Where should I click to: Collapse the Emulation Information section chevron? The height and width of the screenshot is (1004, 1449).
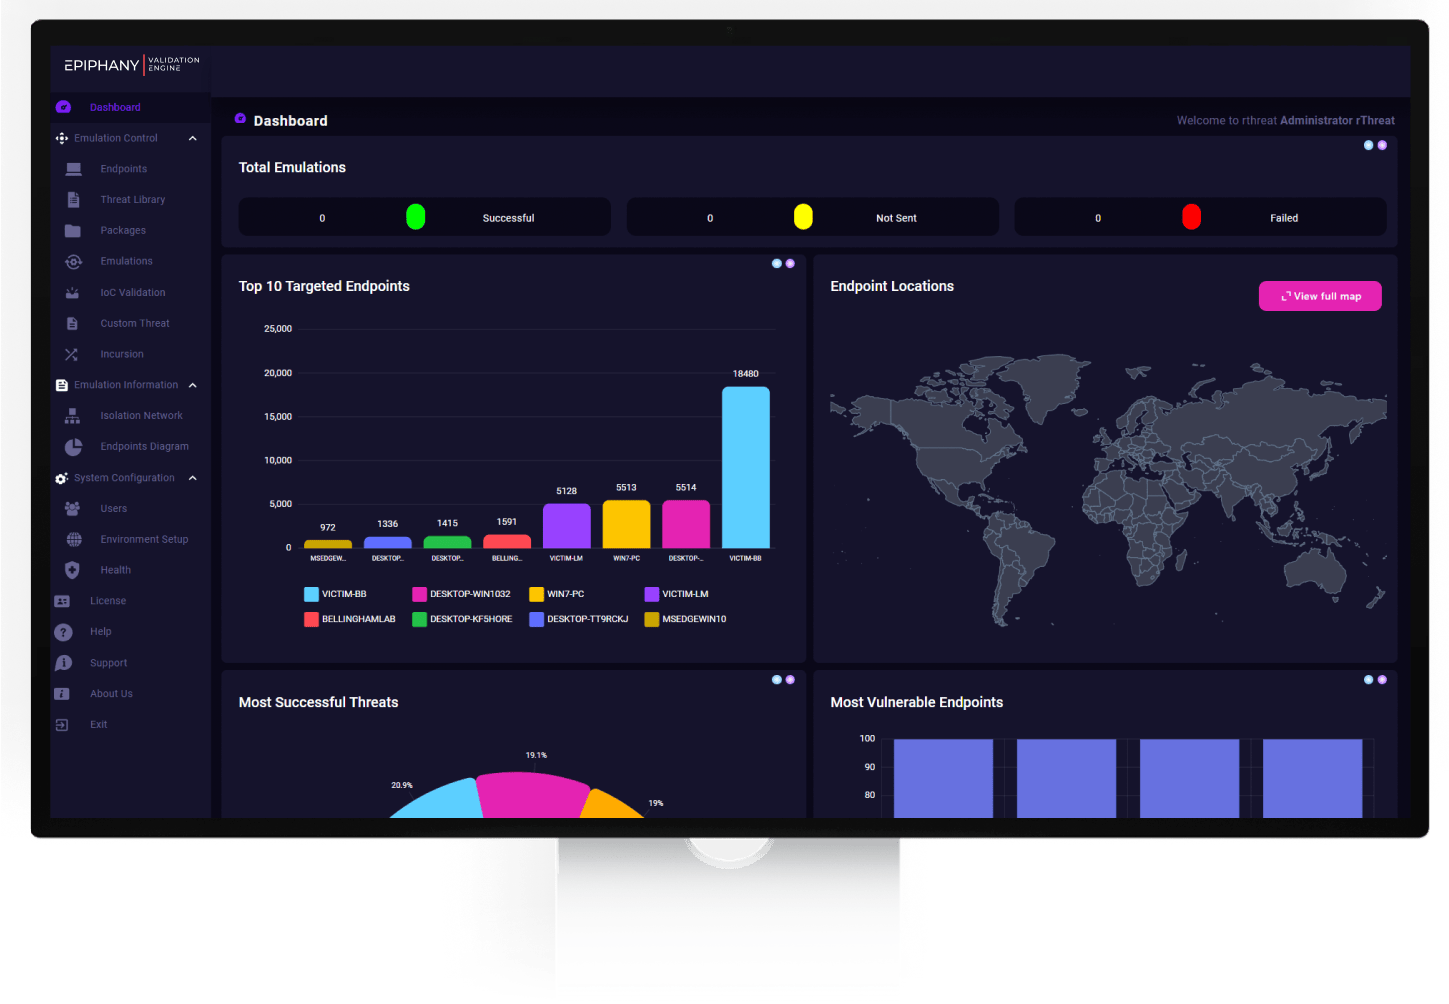(x=193, y=386)
